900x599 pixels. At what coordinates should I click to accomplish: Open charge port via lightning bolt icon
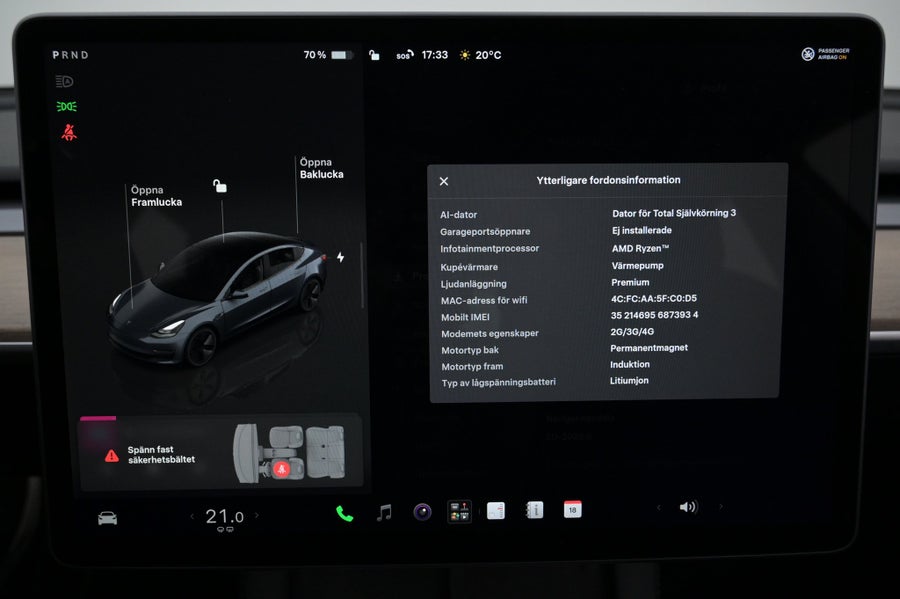point(340,257)
